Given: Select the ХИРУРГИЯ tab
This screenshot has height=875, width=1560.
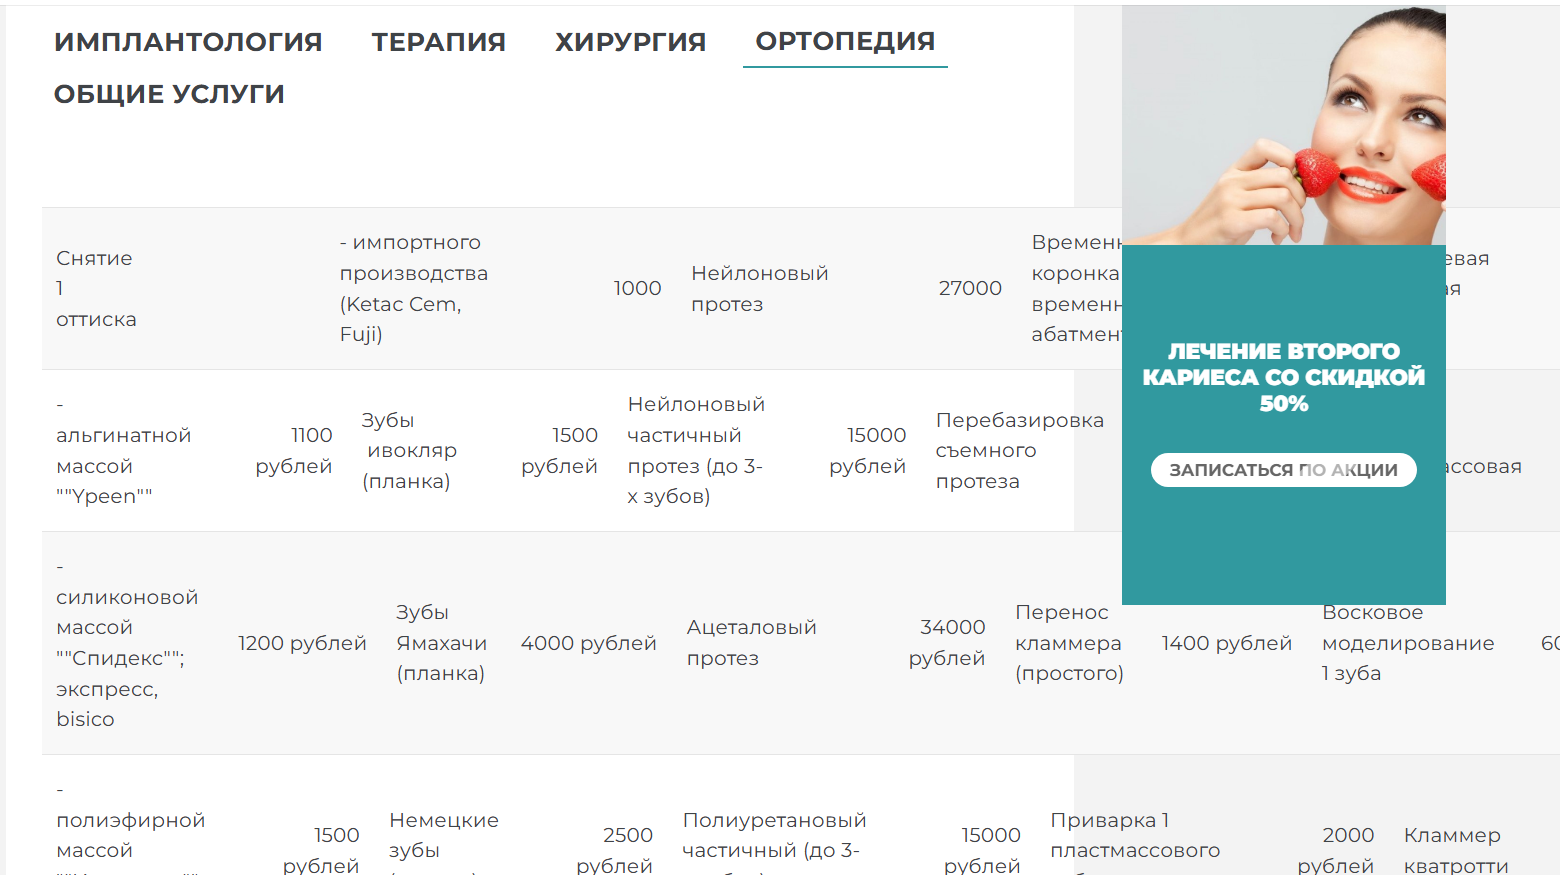Looking at the screenshot, I should click(631, 42).
